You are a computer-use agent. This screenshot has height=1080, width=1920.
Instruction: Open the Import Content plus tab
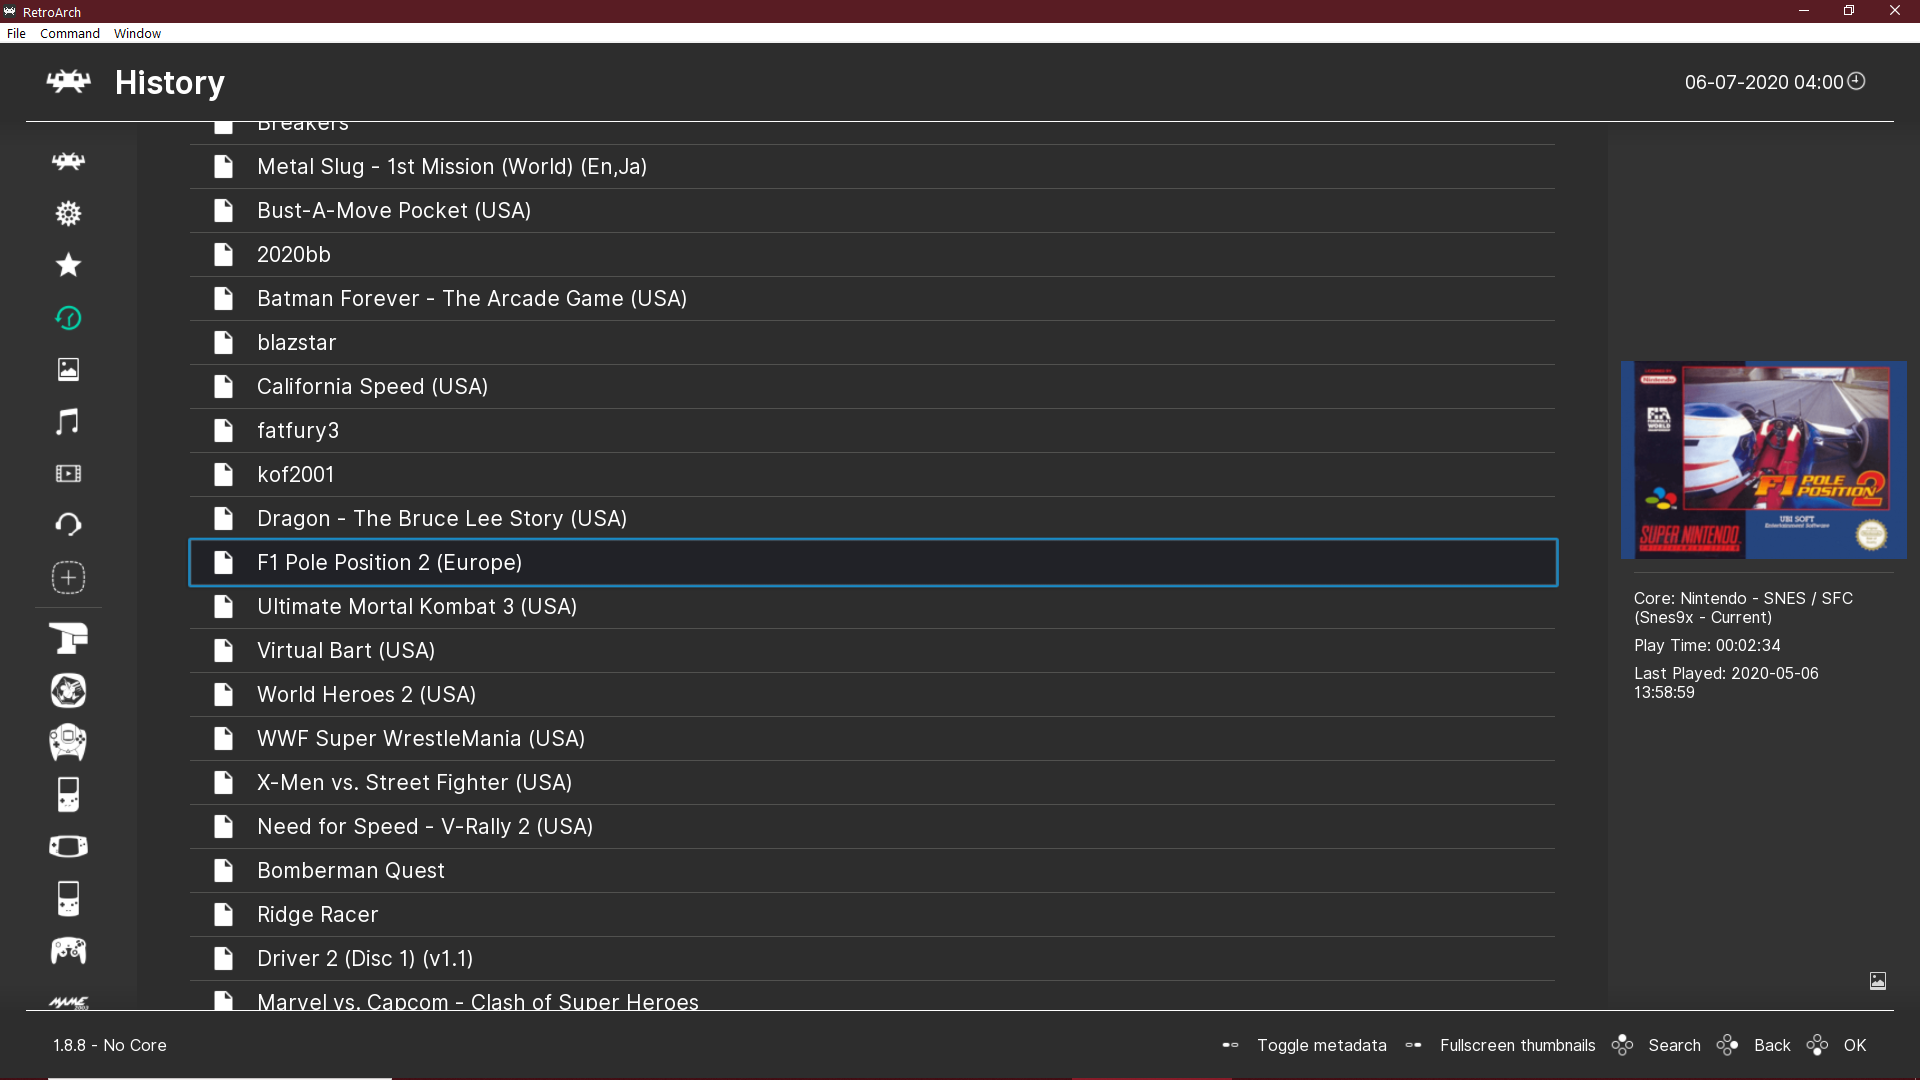tap(68, 577)
